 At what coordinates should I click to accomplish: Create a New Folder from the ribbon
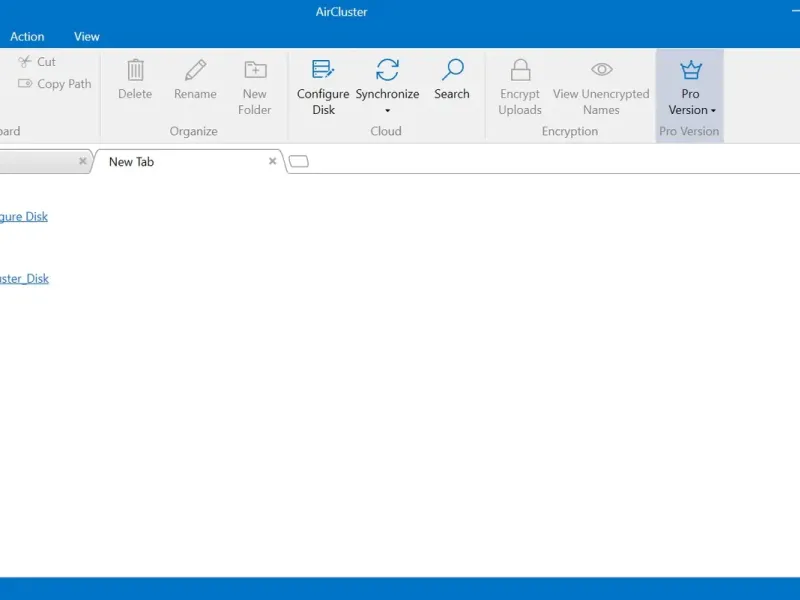click(255, 88)
